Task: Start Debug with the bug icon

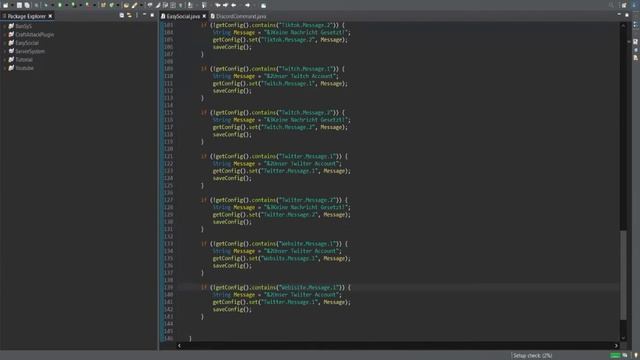Action: [46, 5]
